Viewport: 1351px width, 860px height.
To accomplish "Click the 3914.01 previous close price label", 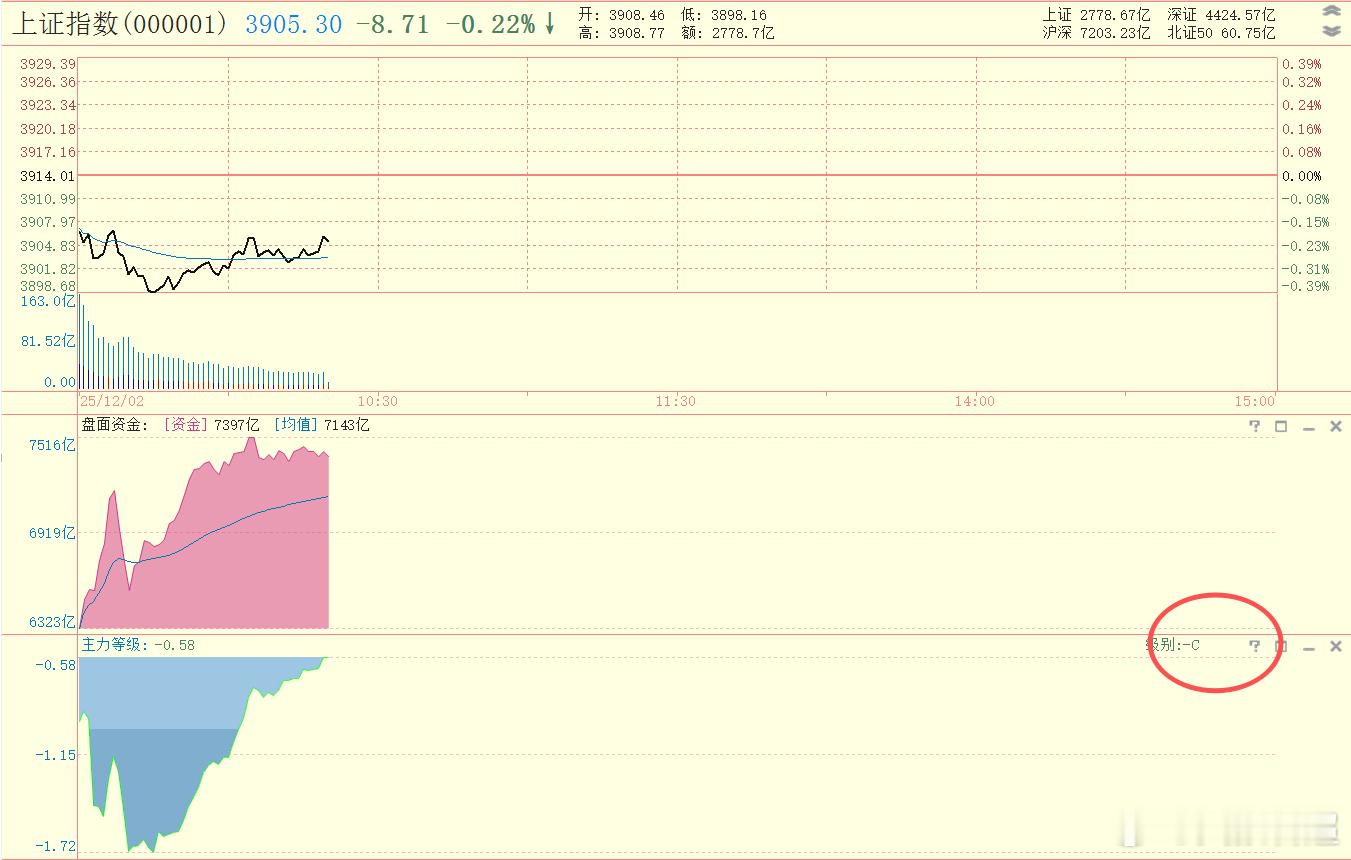I will (48, 176).
